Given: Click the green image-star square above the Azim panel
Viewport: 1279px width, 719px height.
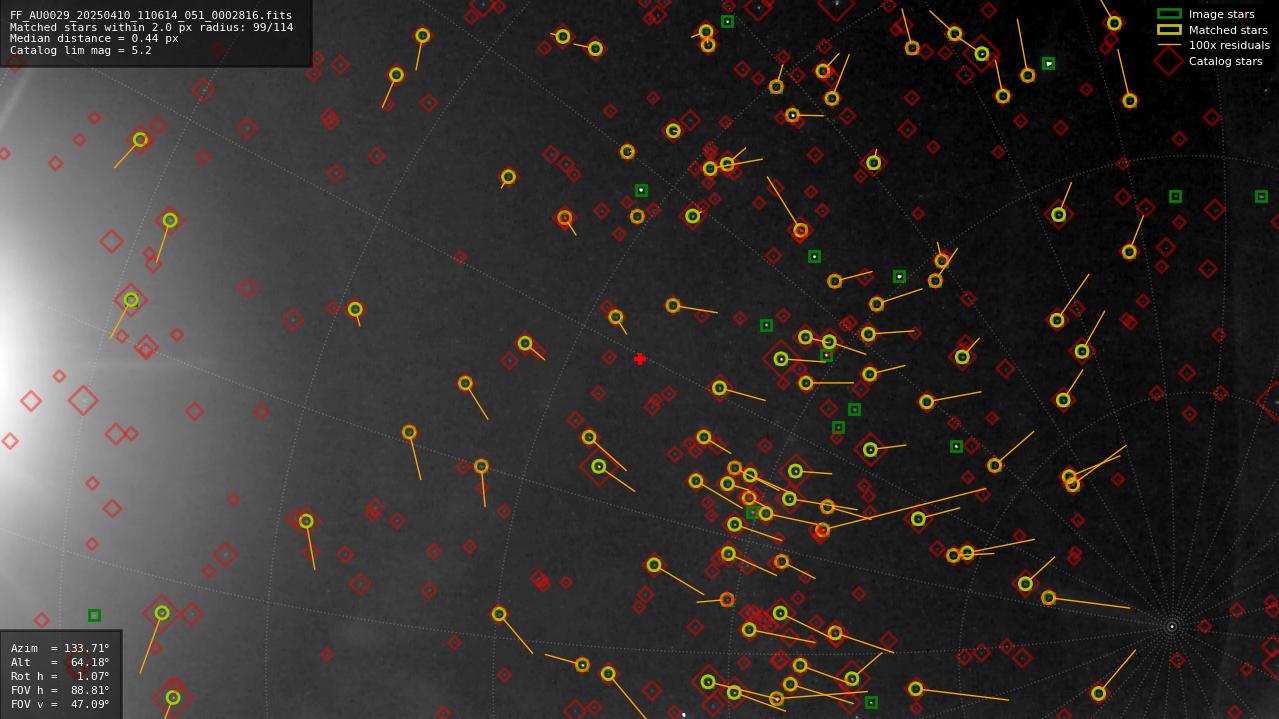Looking at the screenshot, I should [x=94, y=615].
